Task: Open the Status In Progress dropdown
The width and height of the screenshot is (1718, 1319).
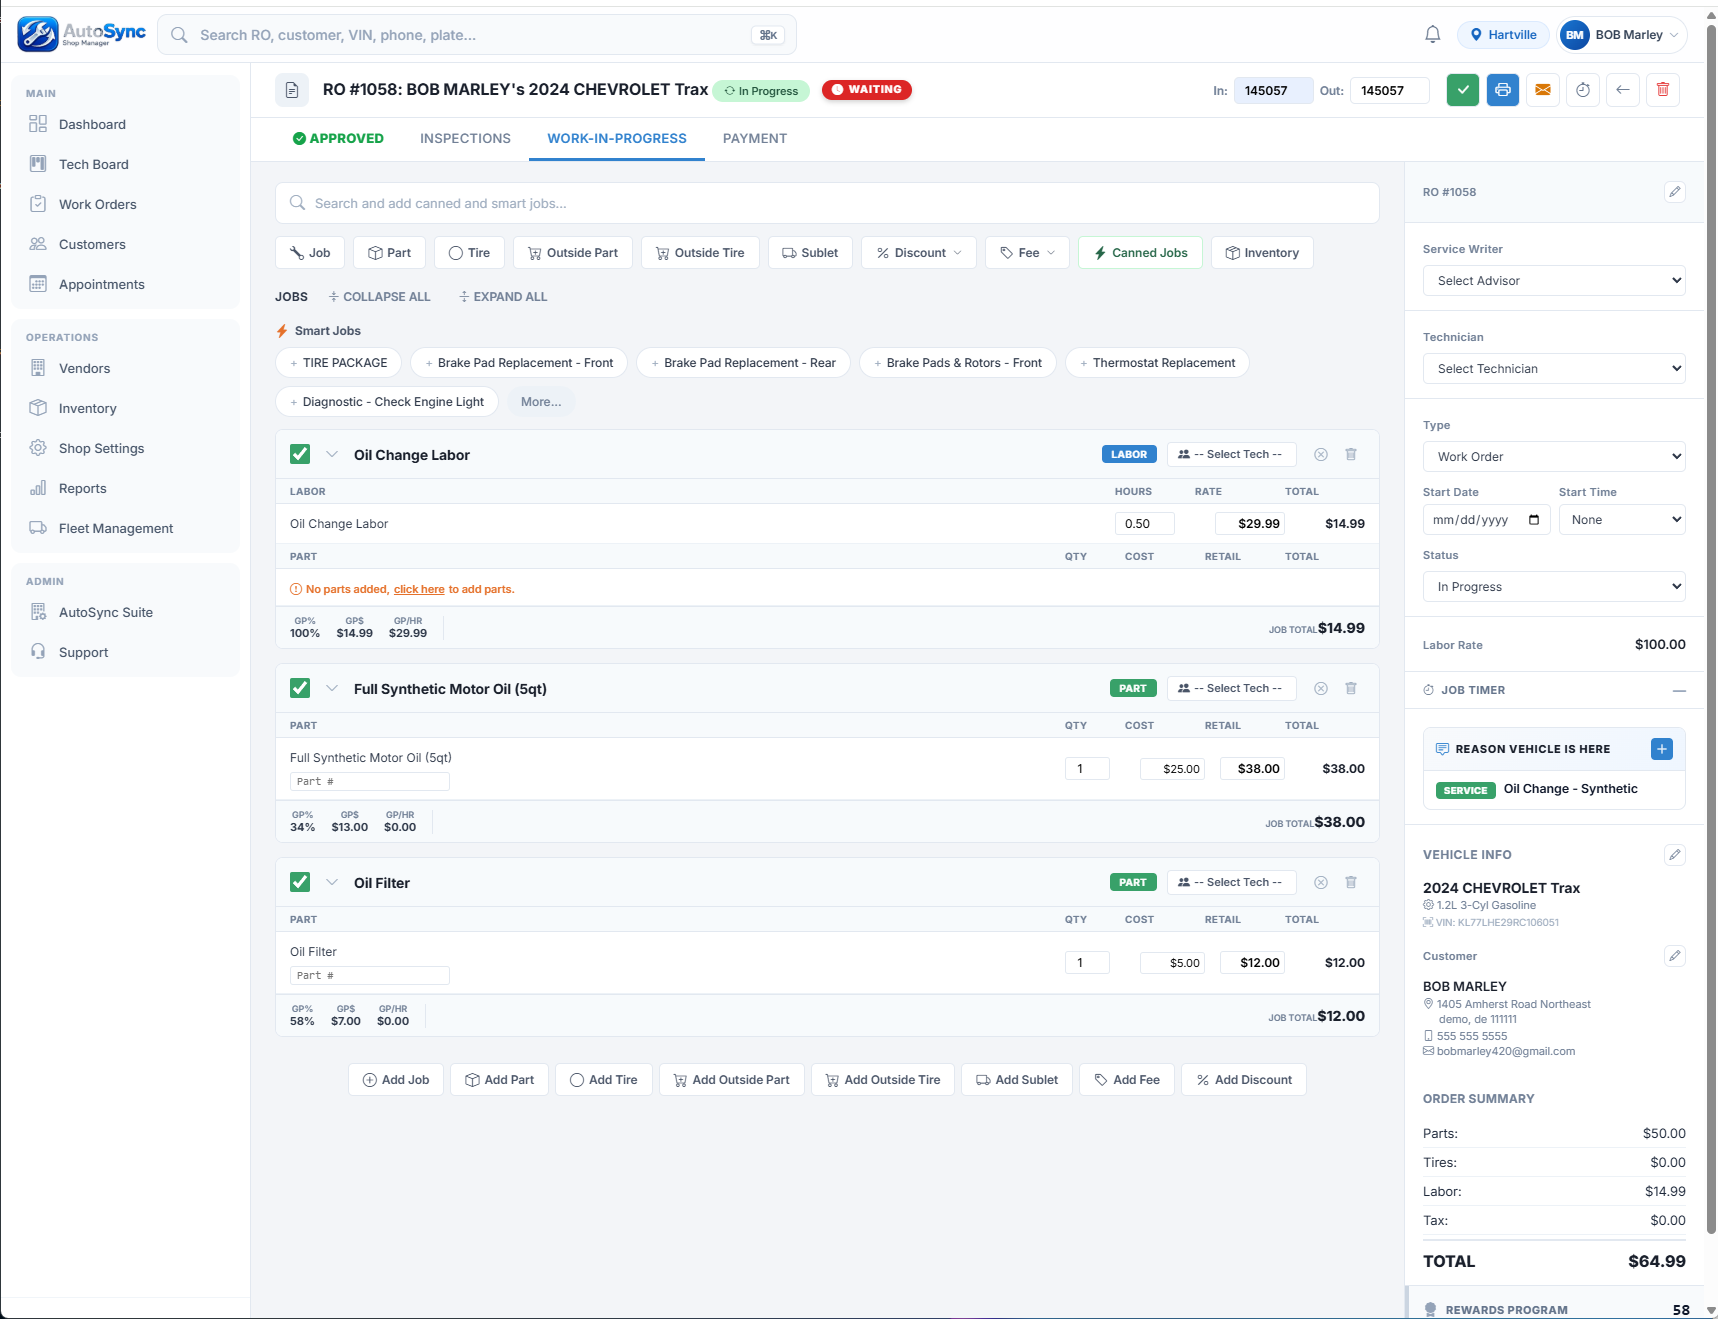Action: pos(1554,587)
